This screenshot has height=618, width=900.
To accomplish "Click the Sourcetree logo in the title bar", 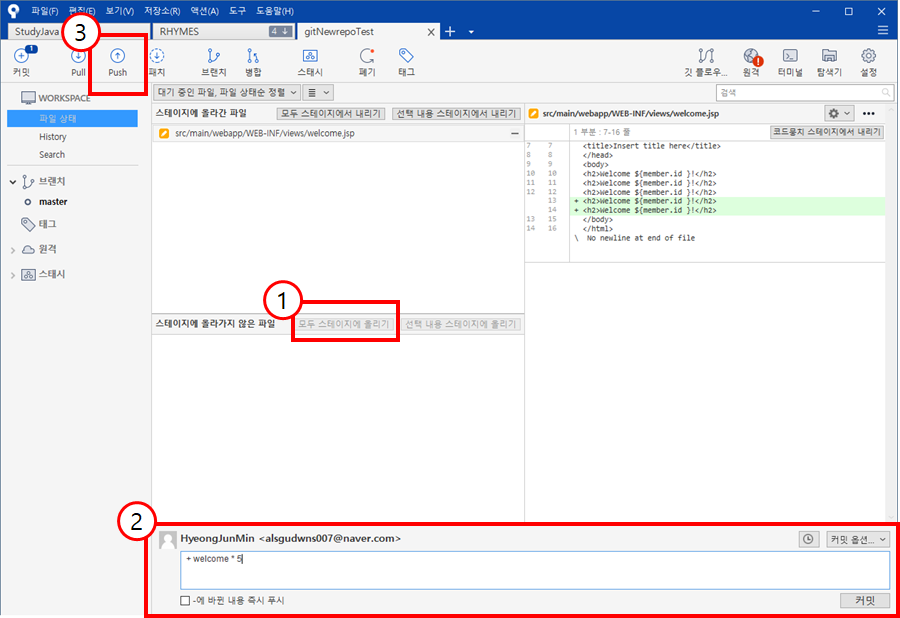I will [x=13, y=11].
